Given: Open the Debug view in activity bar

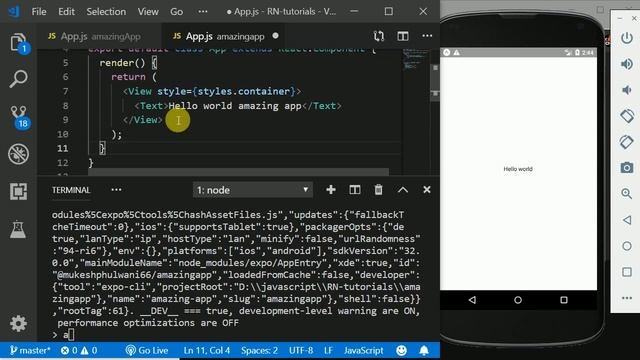Looking at the screenshot, I should tap(18, 154).
